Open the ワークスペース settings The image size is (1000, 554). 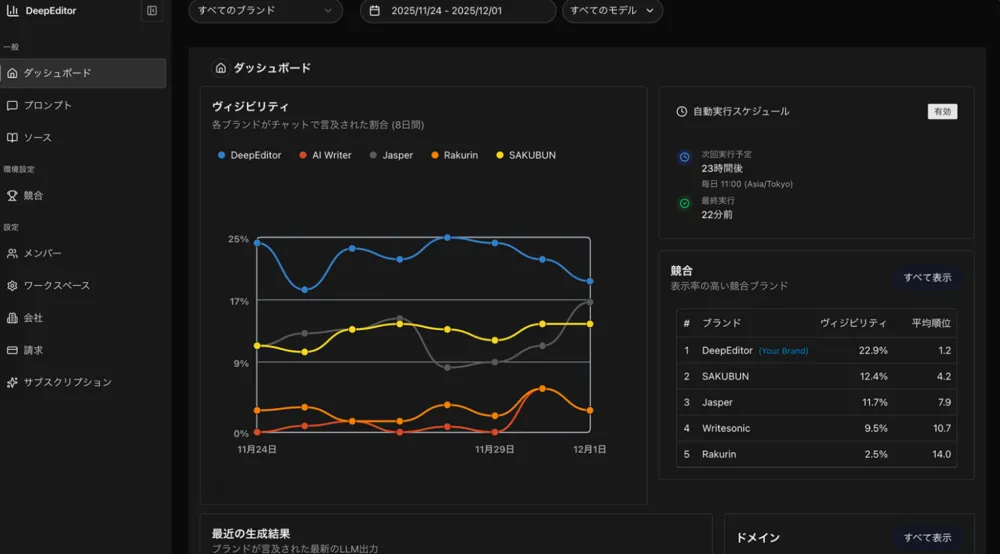coord(83,286)
